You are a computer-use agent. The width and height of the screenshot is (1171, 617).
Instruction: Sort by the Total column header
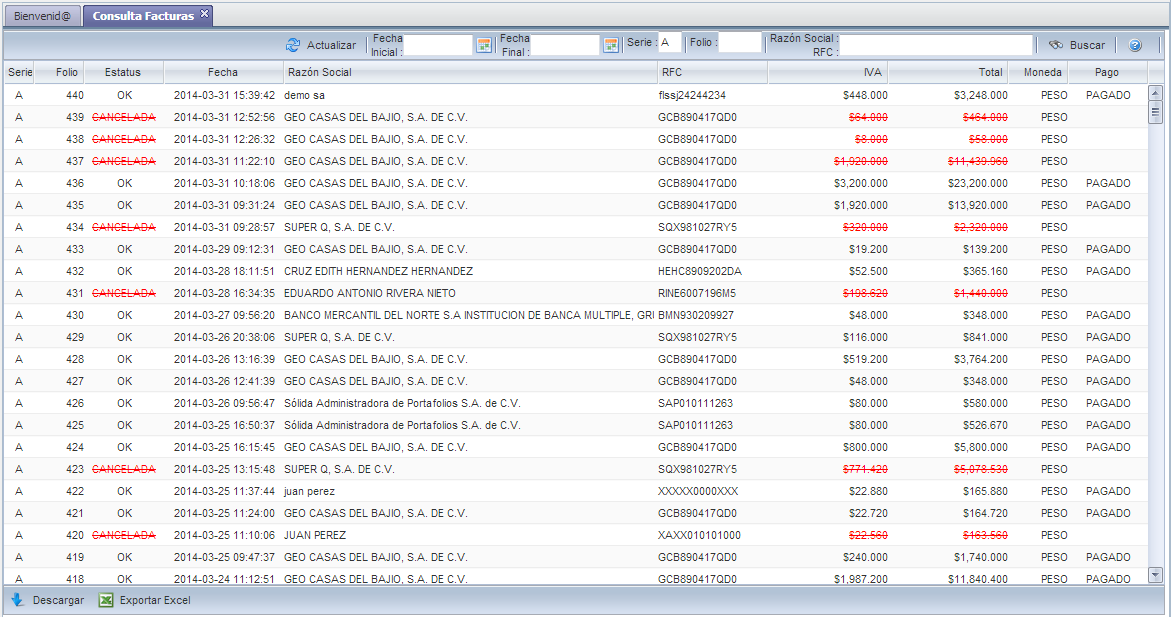[x=947, y=72]
